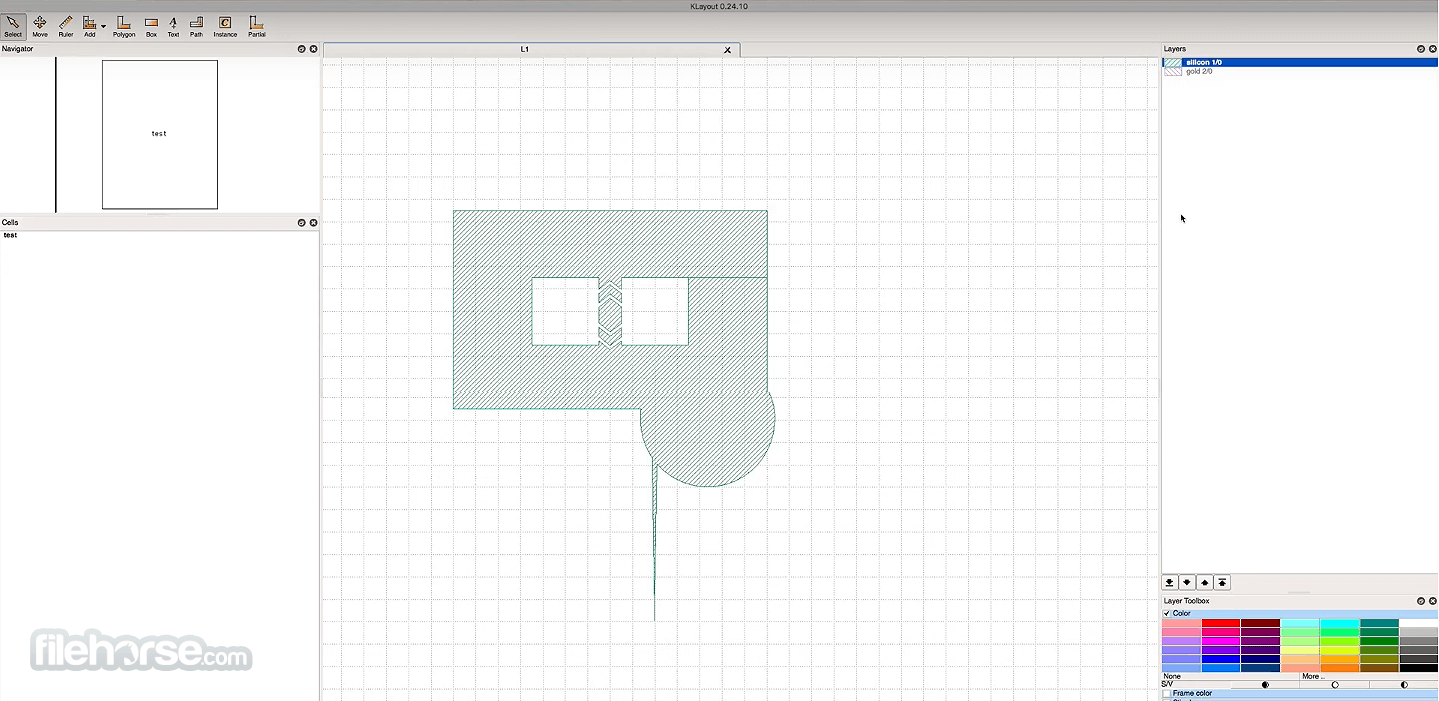This screenshot has height=701, width=1439.
Task: Undock the Layer Toolbox panel
Action: tap(1421, 601)
